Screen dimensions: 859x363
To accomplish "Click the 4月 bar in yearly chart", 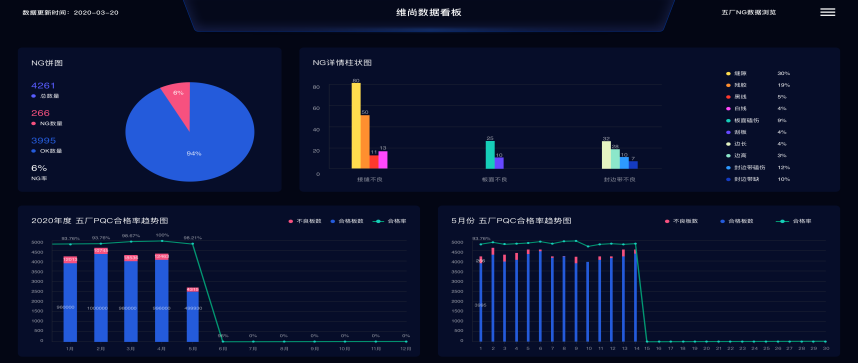I will click(162, 297).
